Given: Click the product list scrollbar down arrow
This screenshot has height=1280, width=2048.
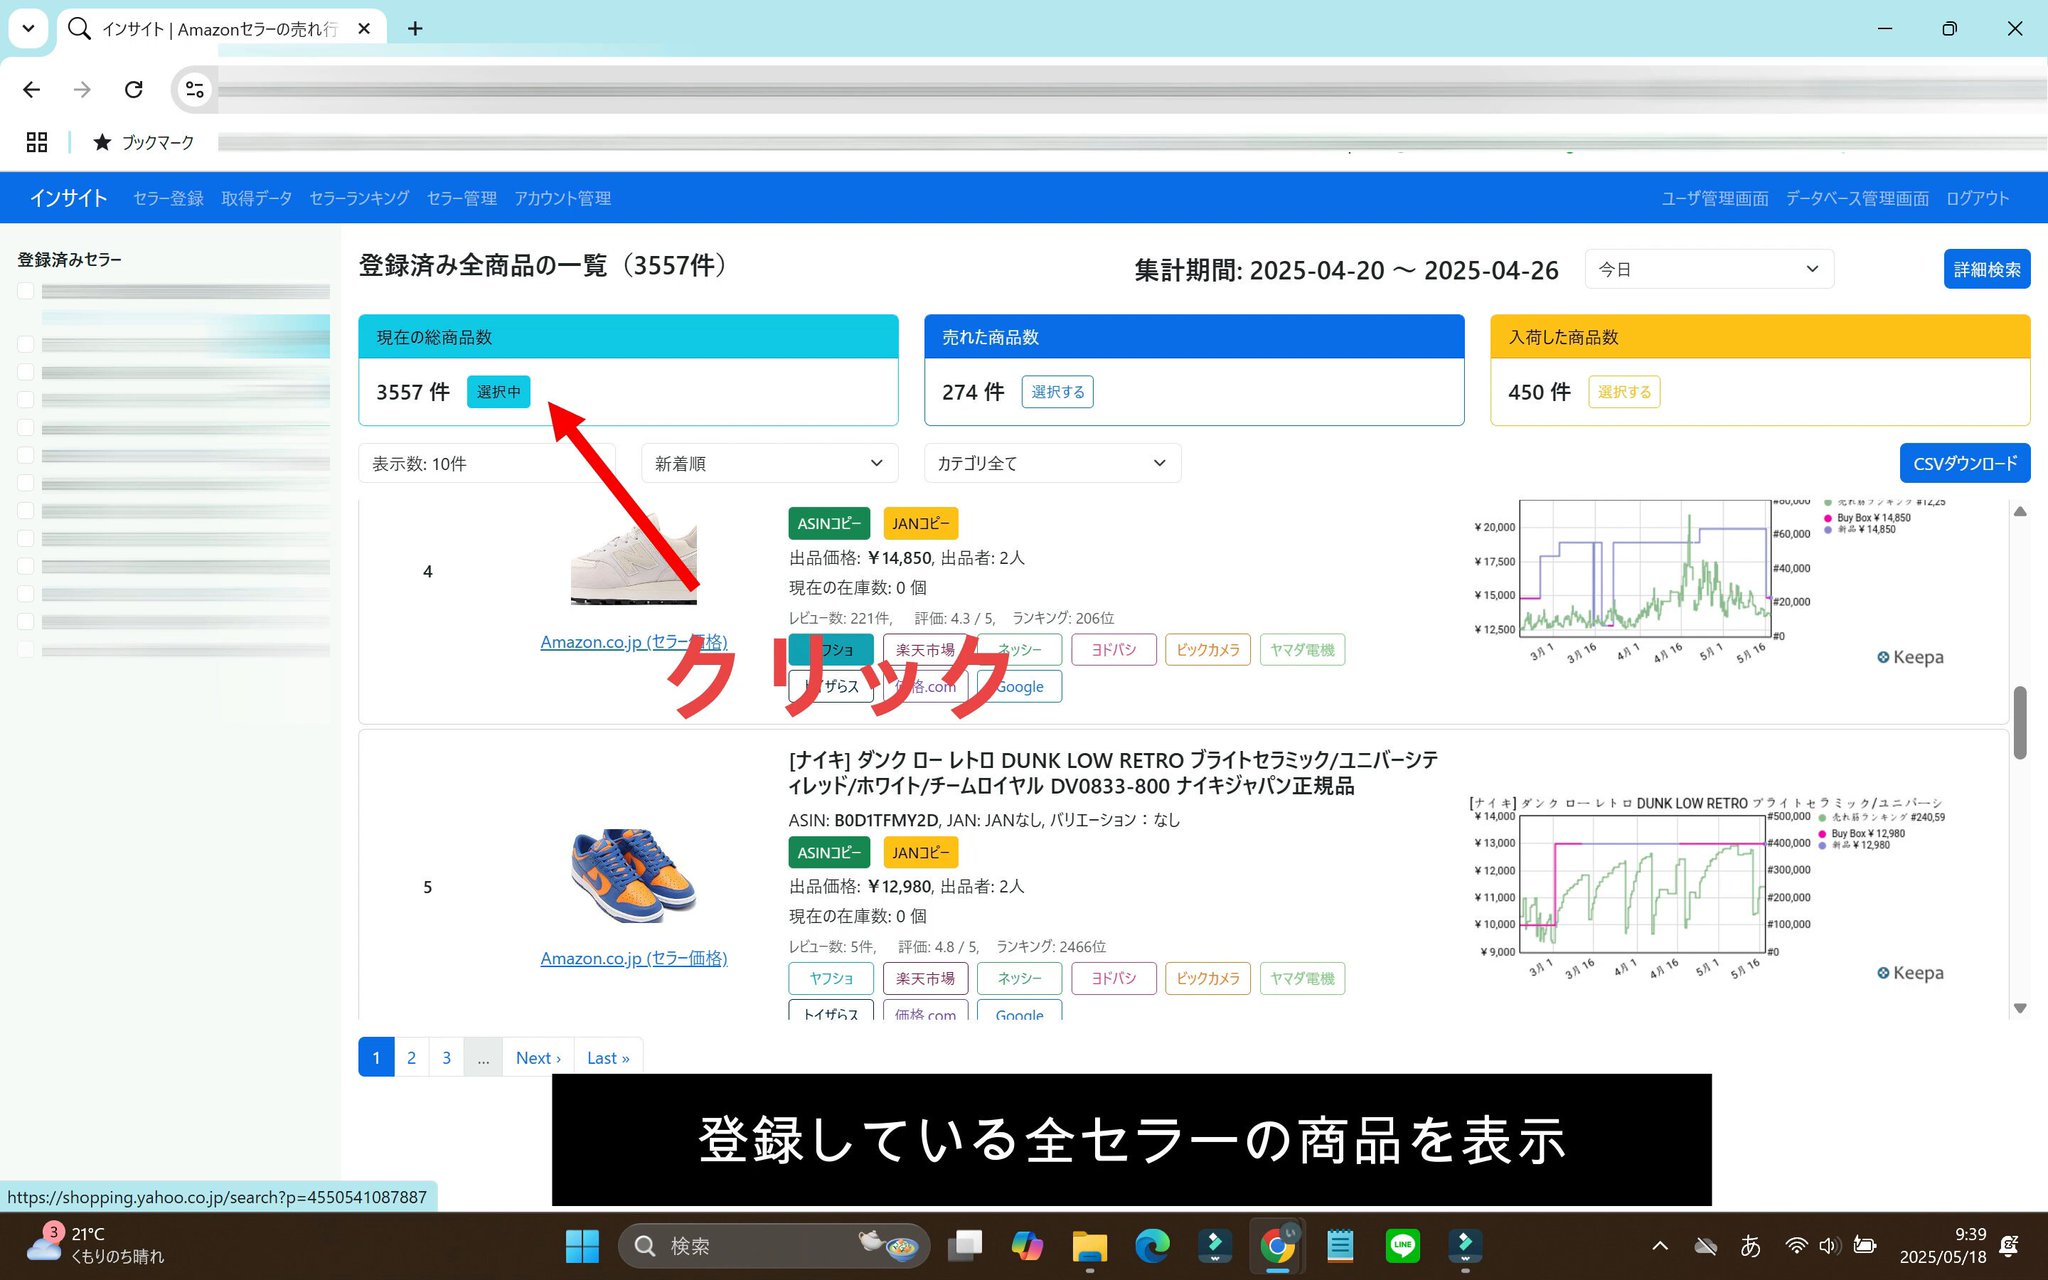Looking at the screenshot, I should pos(2020,1008).
